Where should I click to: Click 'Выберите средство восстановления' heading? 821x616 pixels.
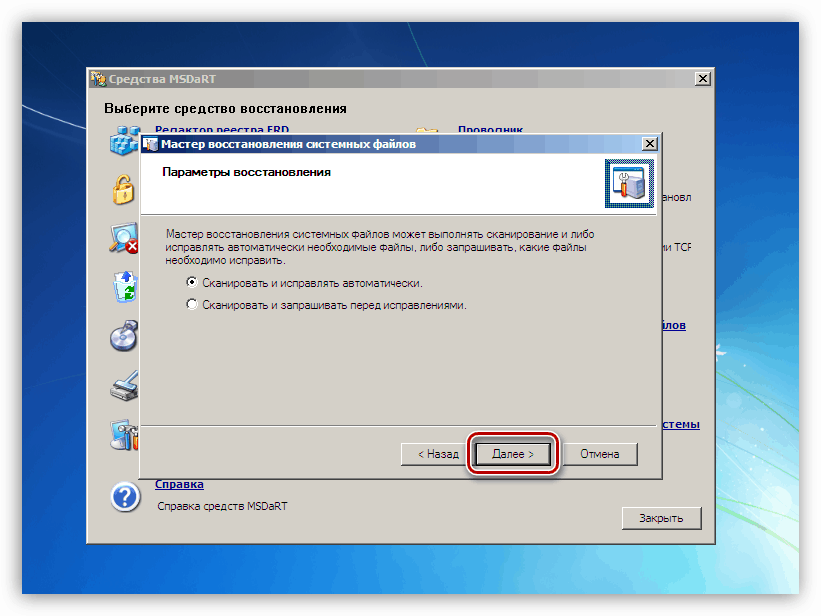coord(225,108)
